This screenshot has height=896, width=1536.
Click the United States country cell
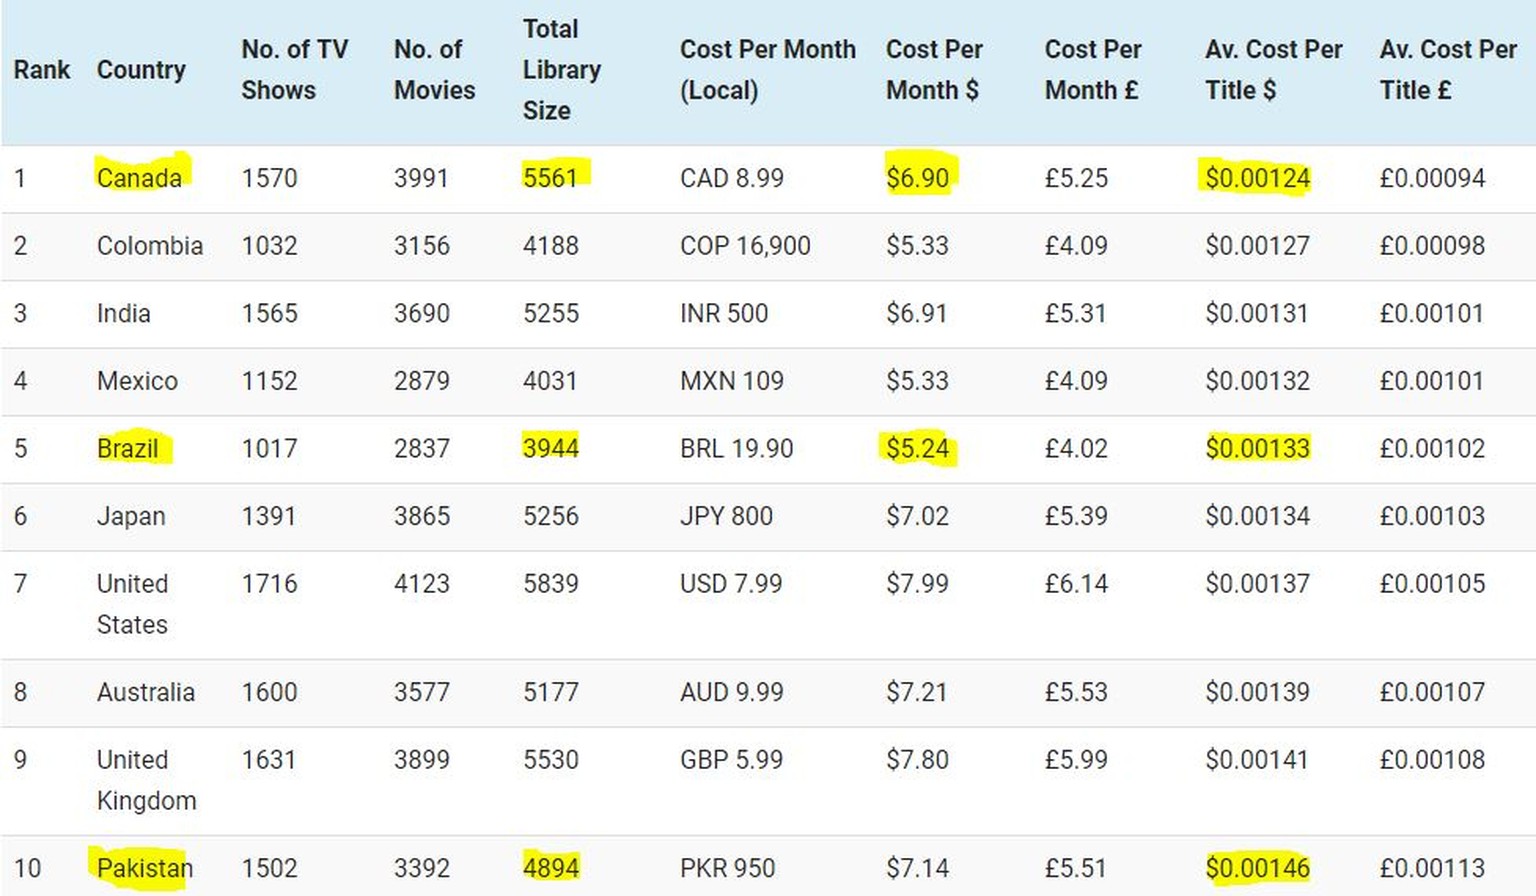click(x=132, y=604)
